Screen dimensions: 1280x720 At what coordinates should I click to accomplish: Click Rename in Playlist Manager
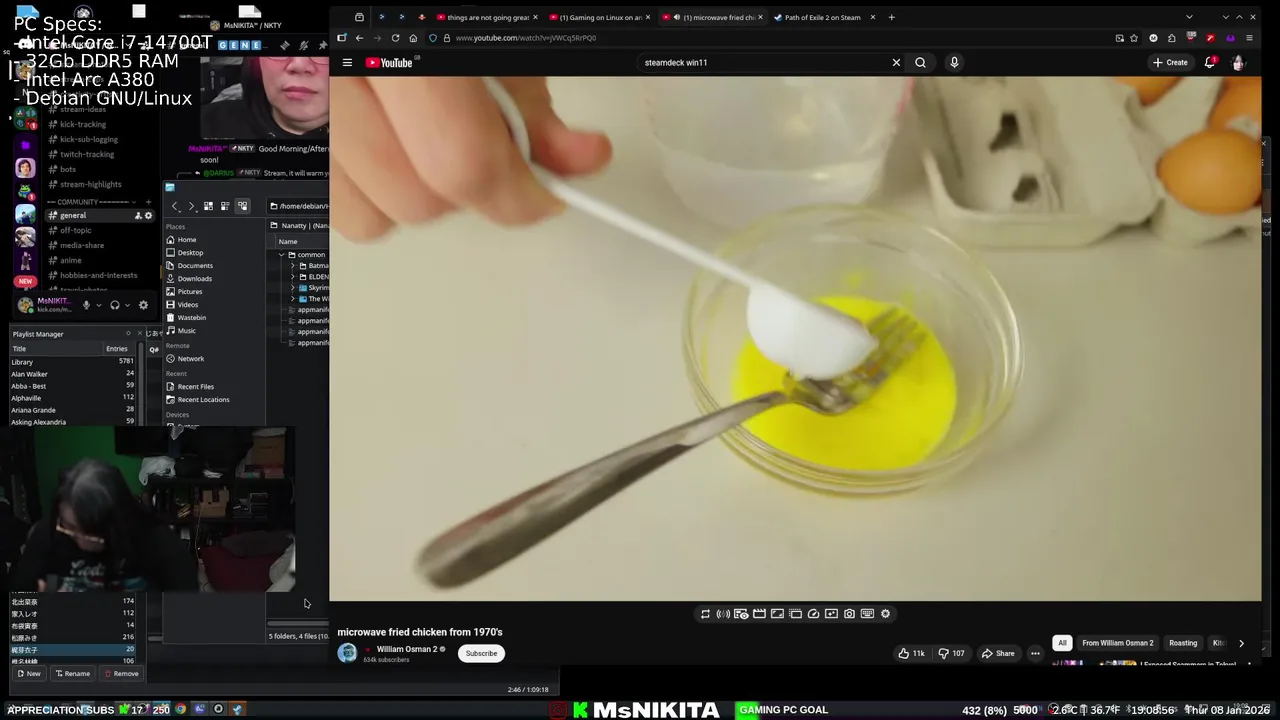coord(72,673)
